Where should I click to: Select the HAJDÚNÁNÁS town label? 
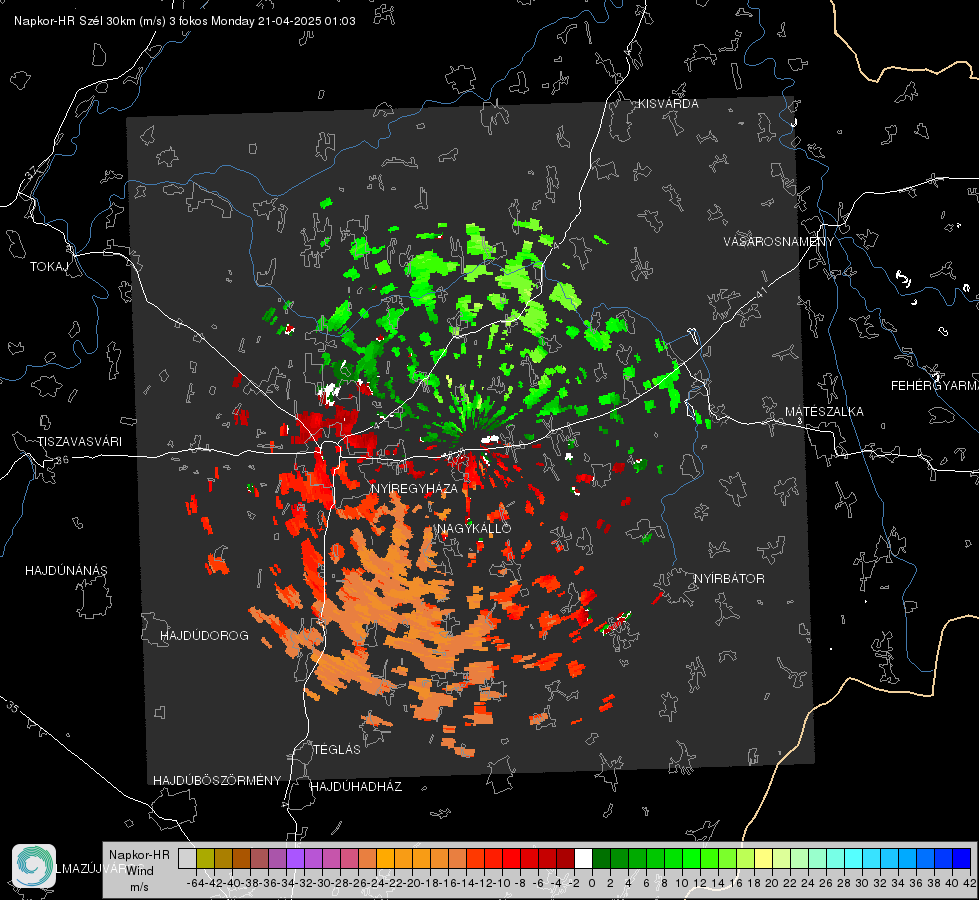66,571
